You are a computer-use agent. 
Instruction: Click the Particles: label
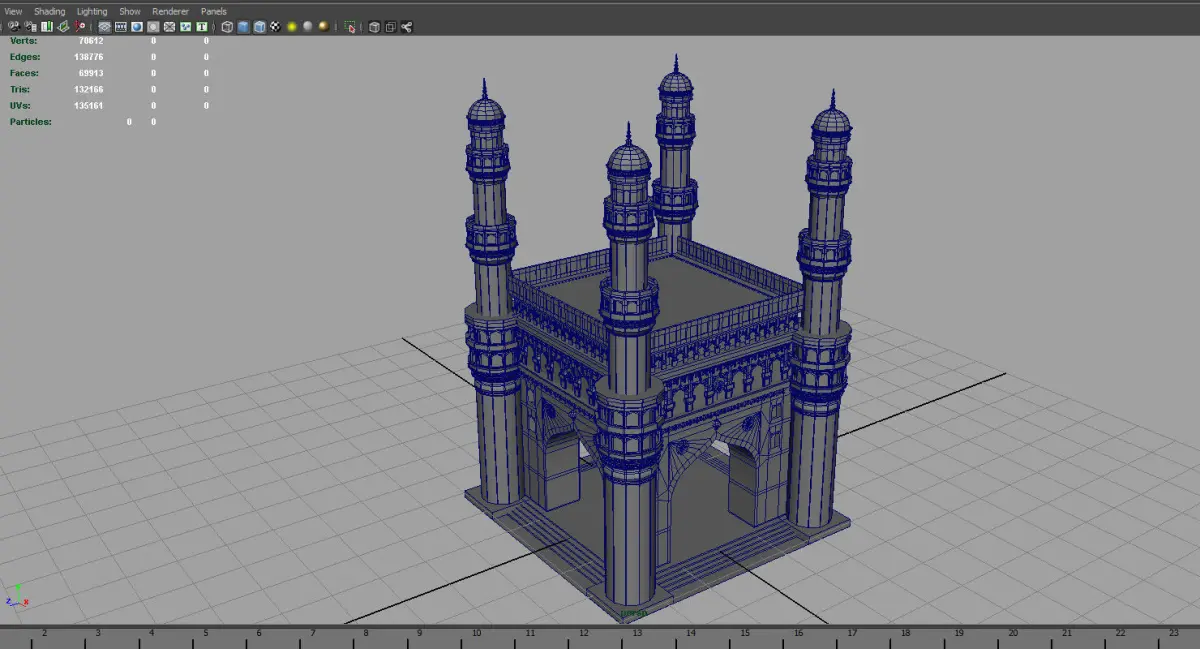pos(31,121)
